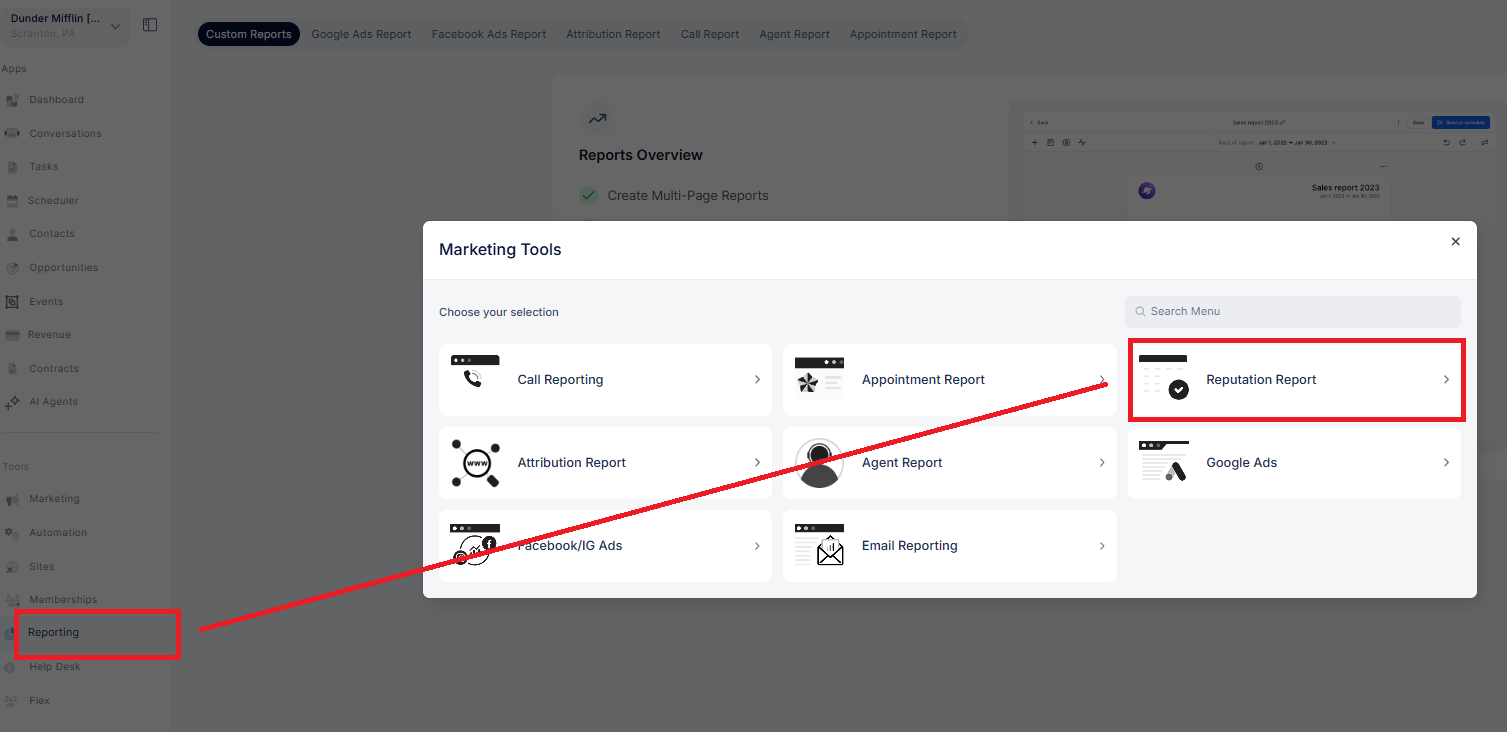Click the Email Reporting envelope icon

pyautogui.click(x=819, y=545)
